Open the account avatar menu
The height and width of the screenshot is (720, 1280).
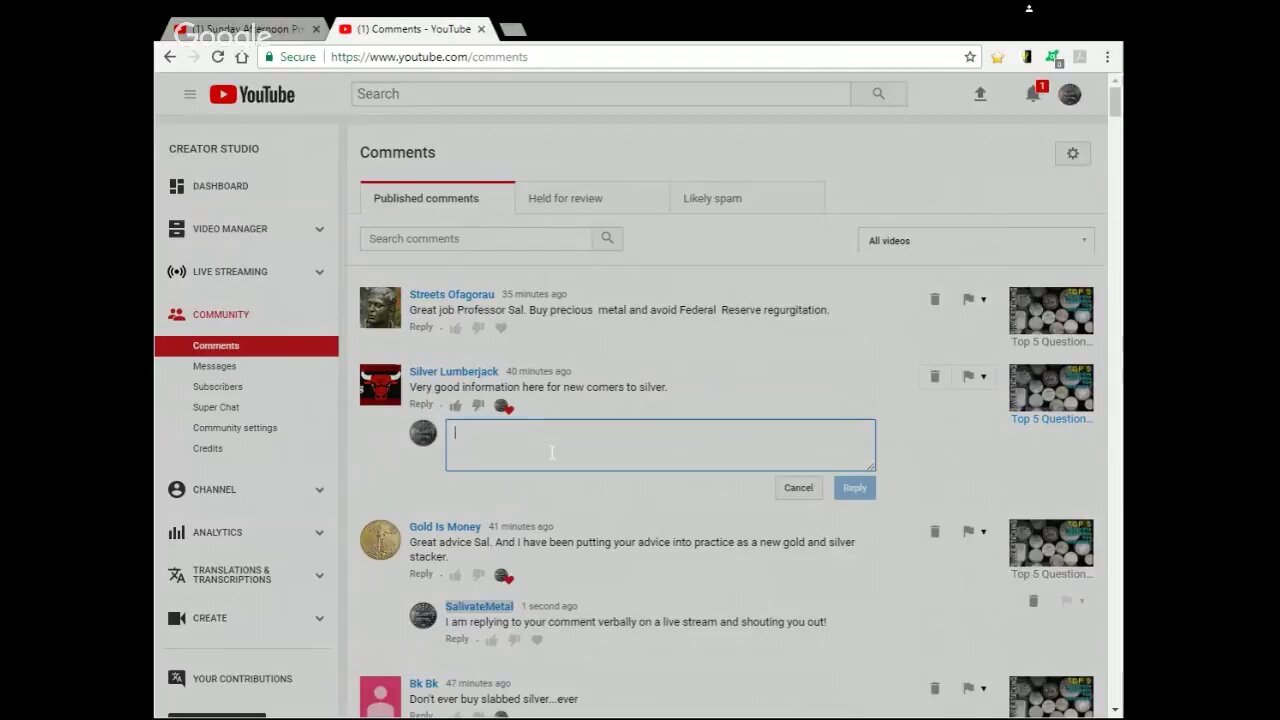[1070, 94]
